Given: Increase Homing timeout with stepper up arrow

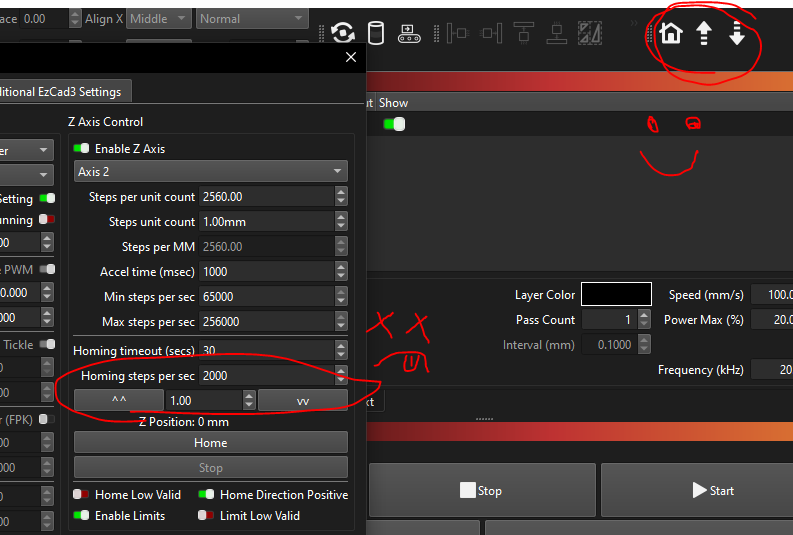Looking at the screenshot, I should (x=341, y=345).
